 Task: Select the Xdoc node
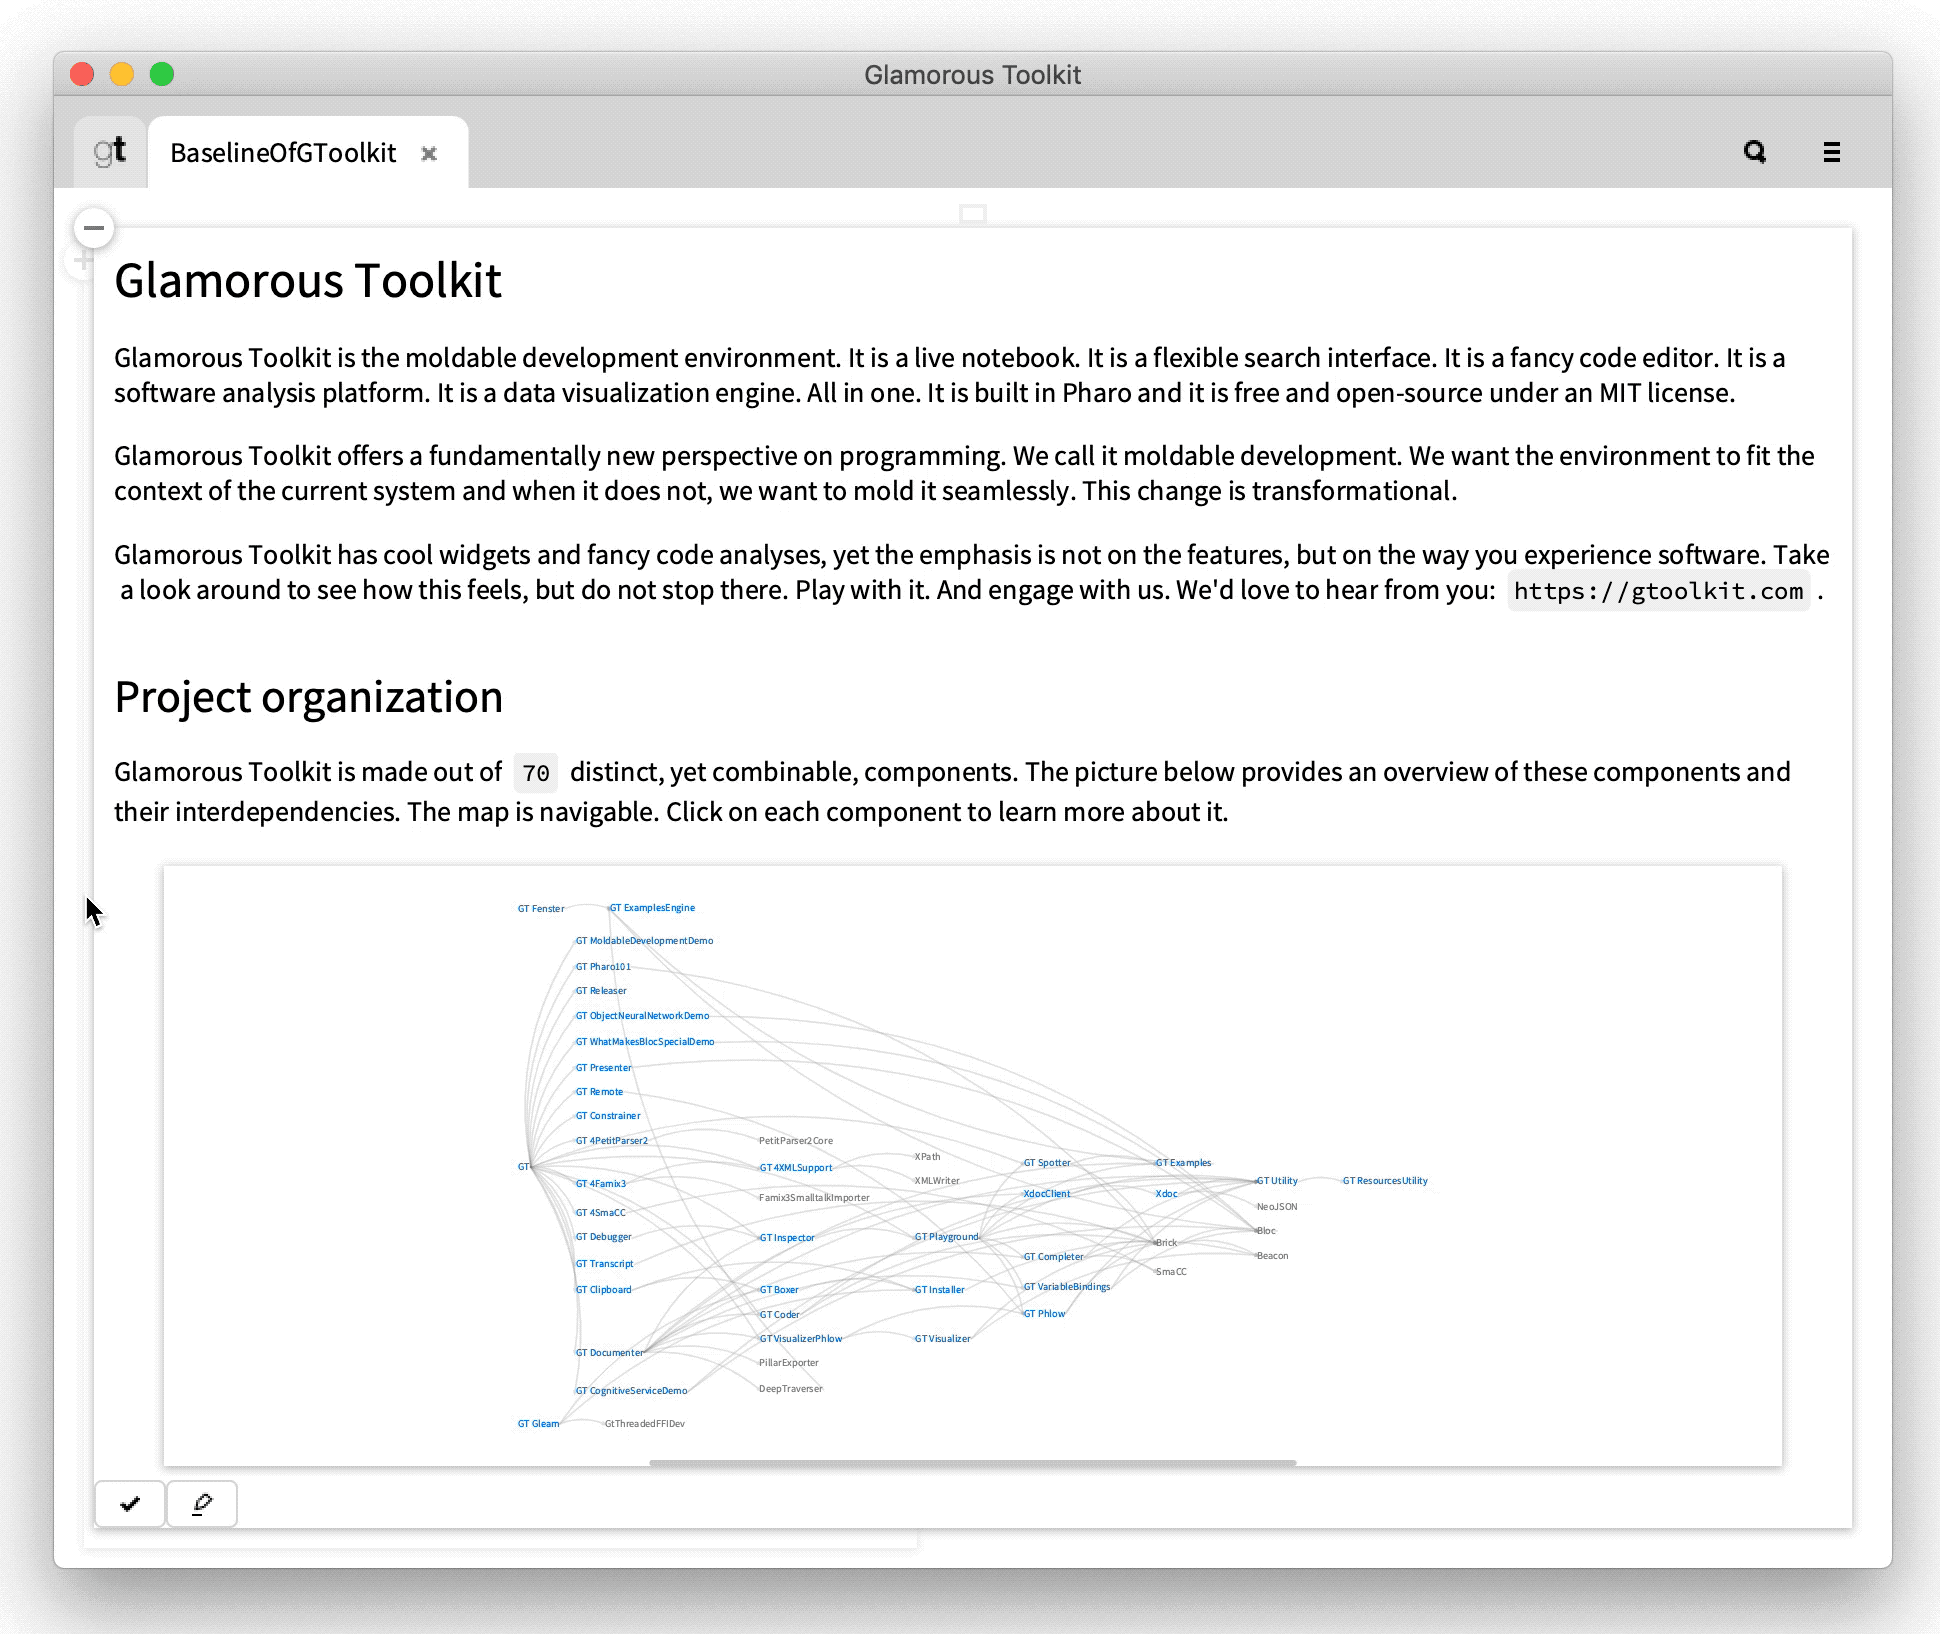tap(1166, 1194)
